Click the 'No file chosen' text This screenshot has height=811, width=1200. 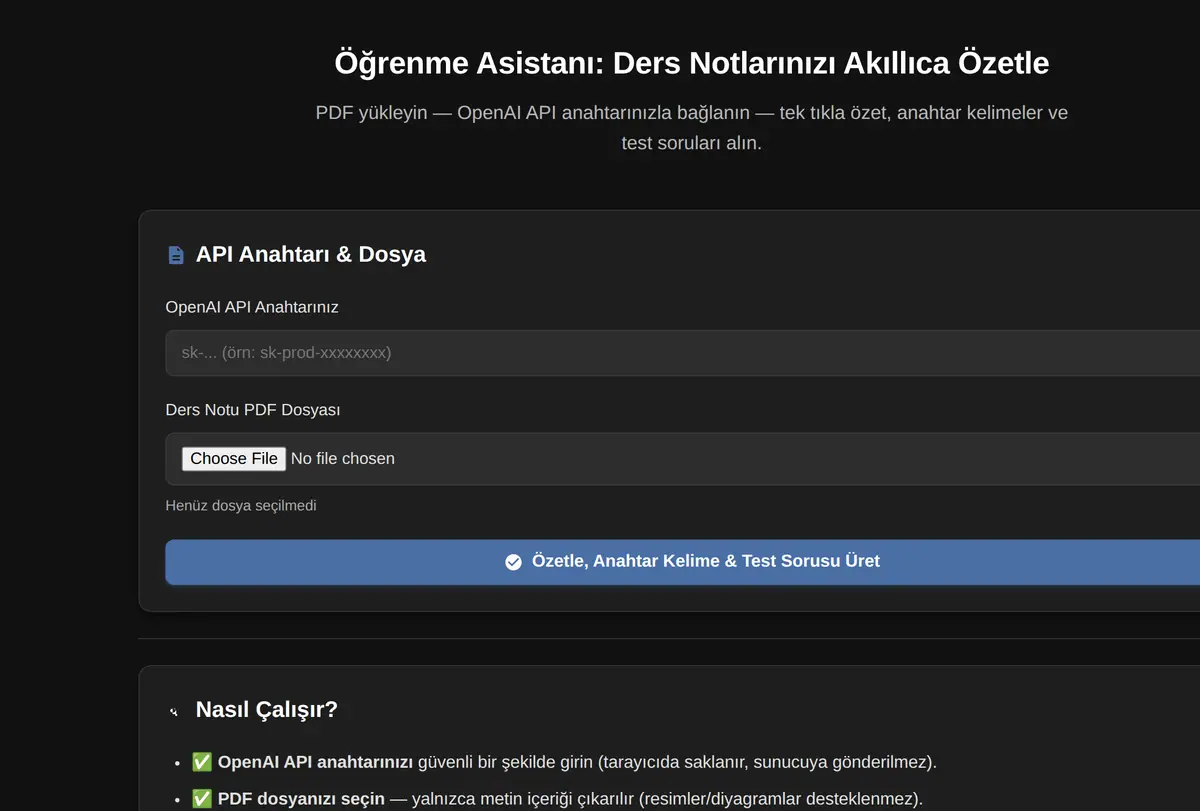tap(343, 458)
